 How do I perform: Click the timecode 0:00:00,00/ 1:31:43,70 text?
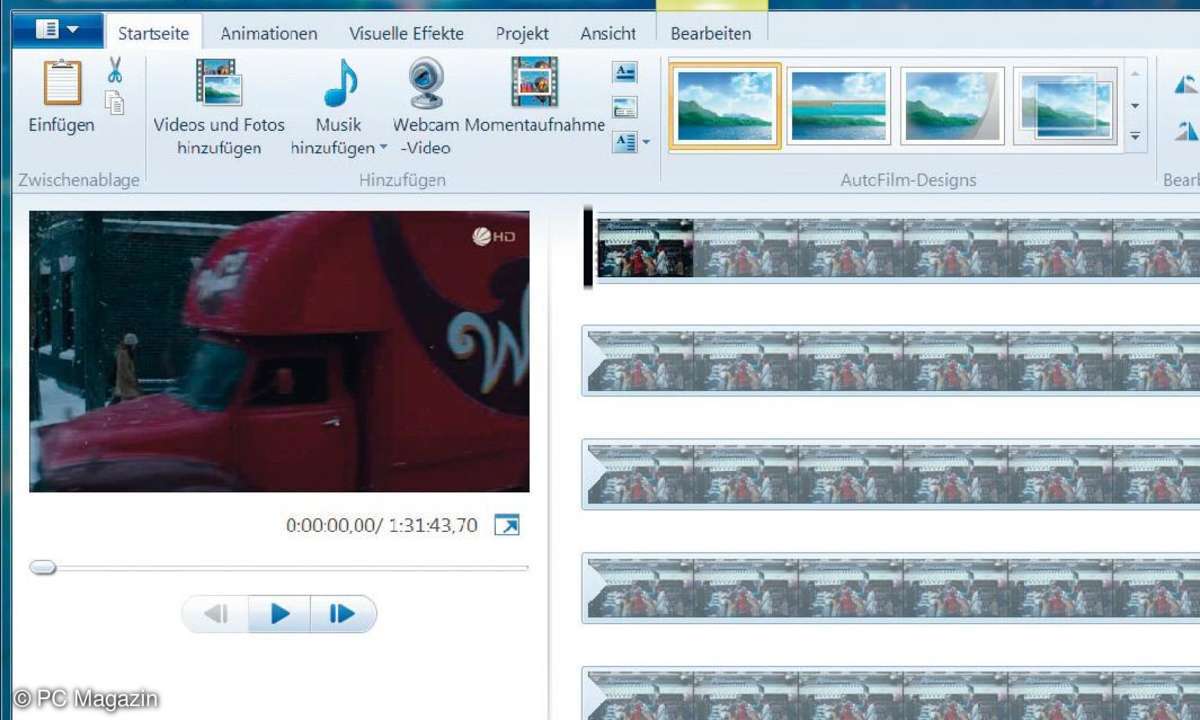coord(382,525)
